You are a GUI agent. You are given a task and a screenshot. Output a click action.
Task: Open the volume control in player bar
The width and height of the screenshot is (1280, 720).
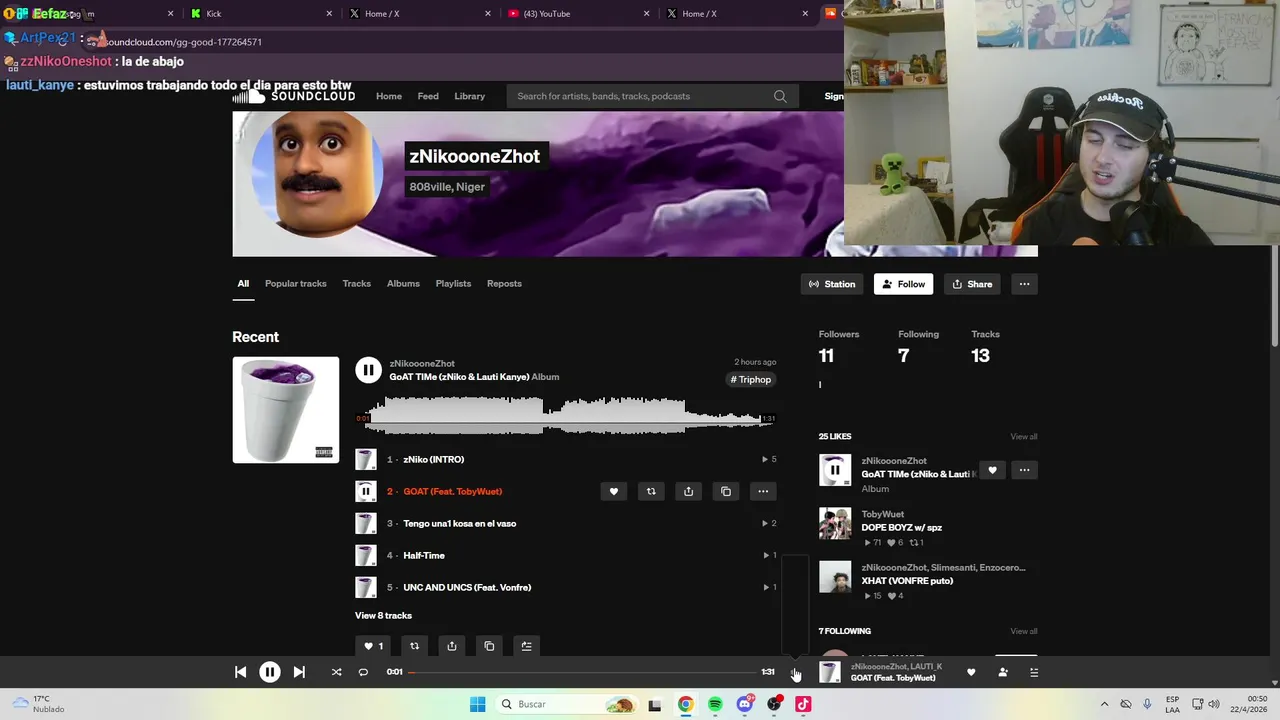(795, 672)
